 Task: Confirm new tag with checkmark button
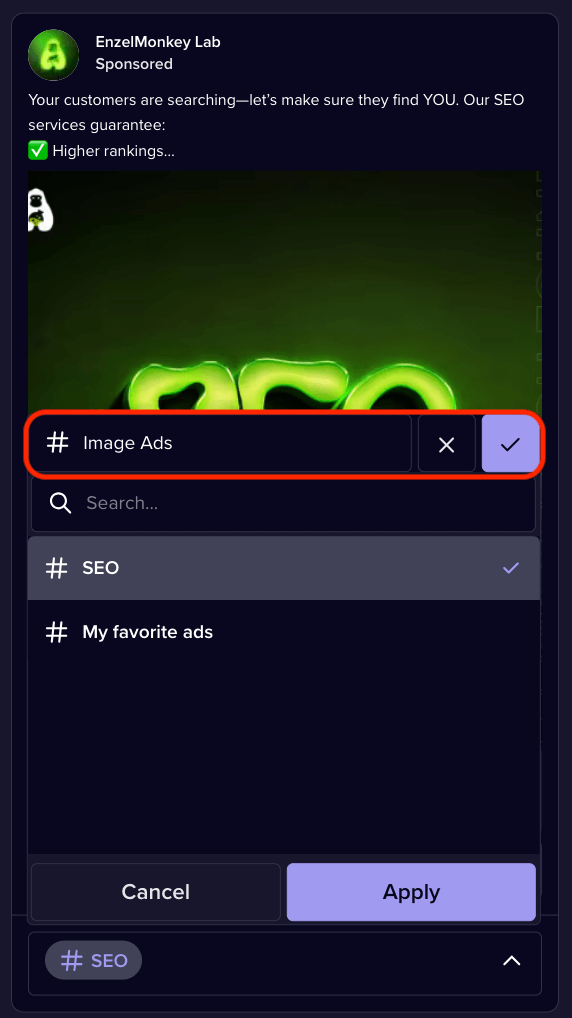click(x=510, y=444)
